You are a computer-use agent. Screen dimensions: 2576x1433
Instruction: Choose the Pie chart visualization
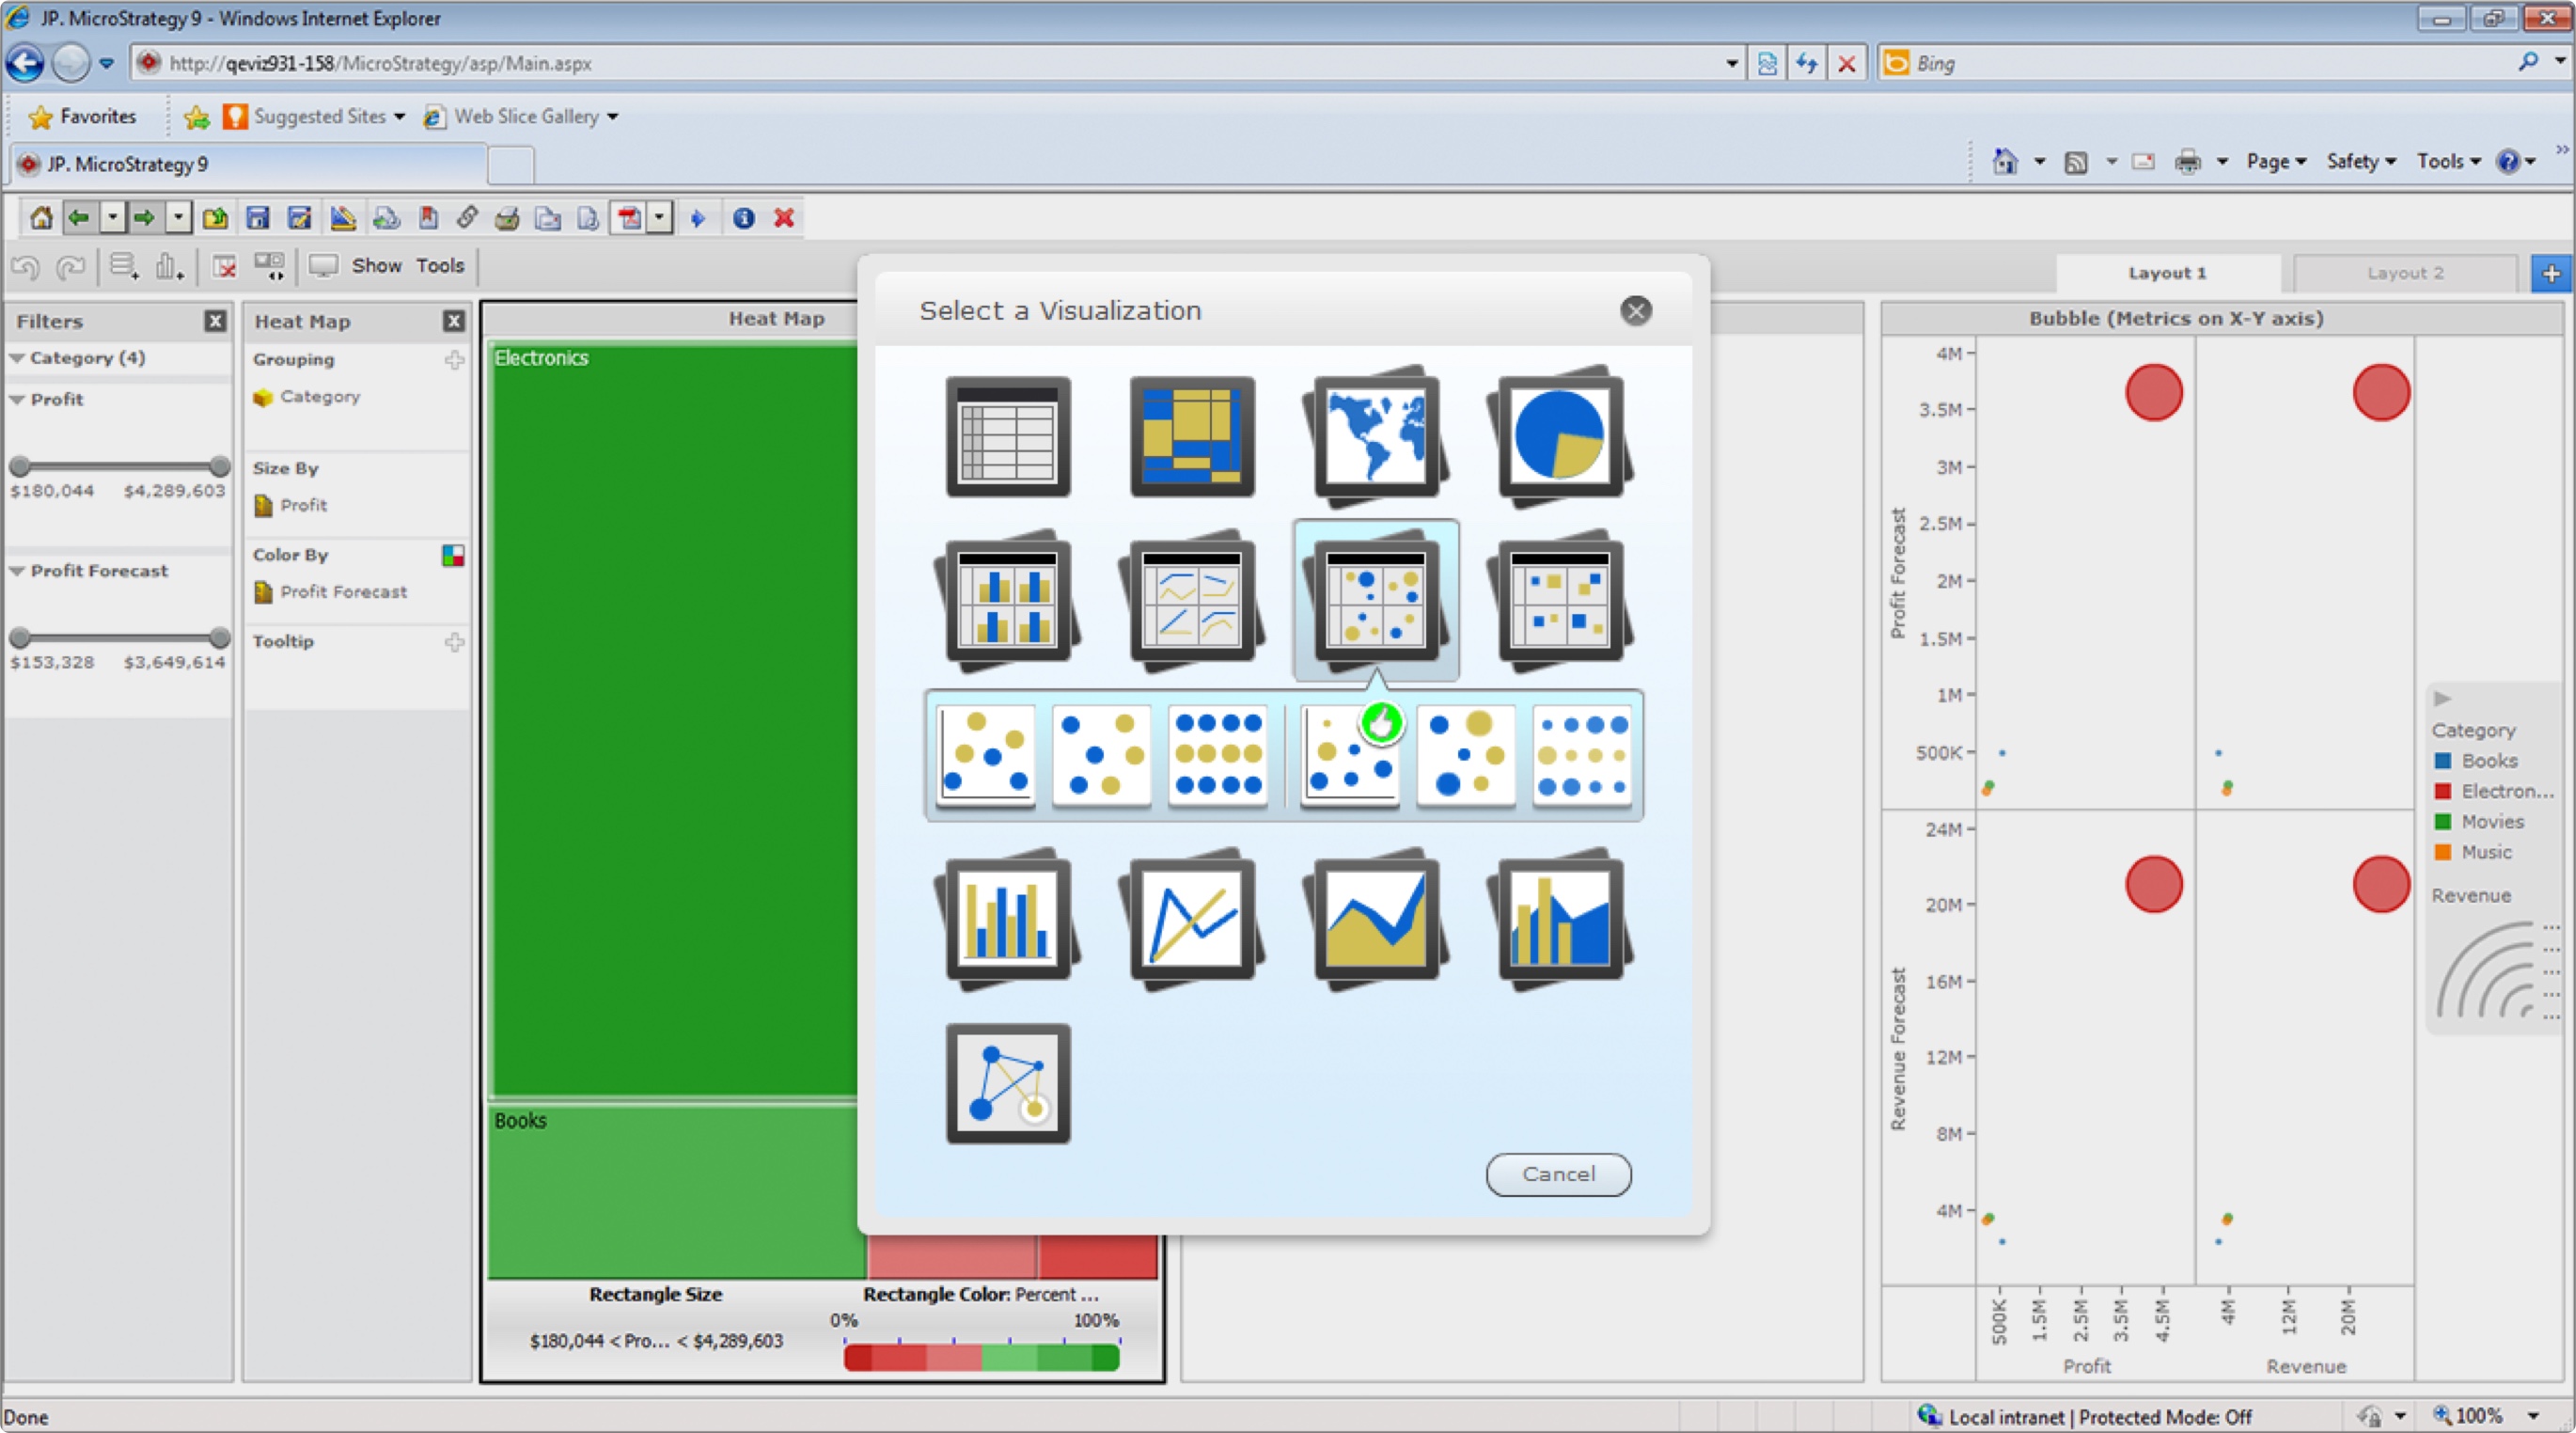coord(1560,436)
